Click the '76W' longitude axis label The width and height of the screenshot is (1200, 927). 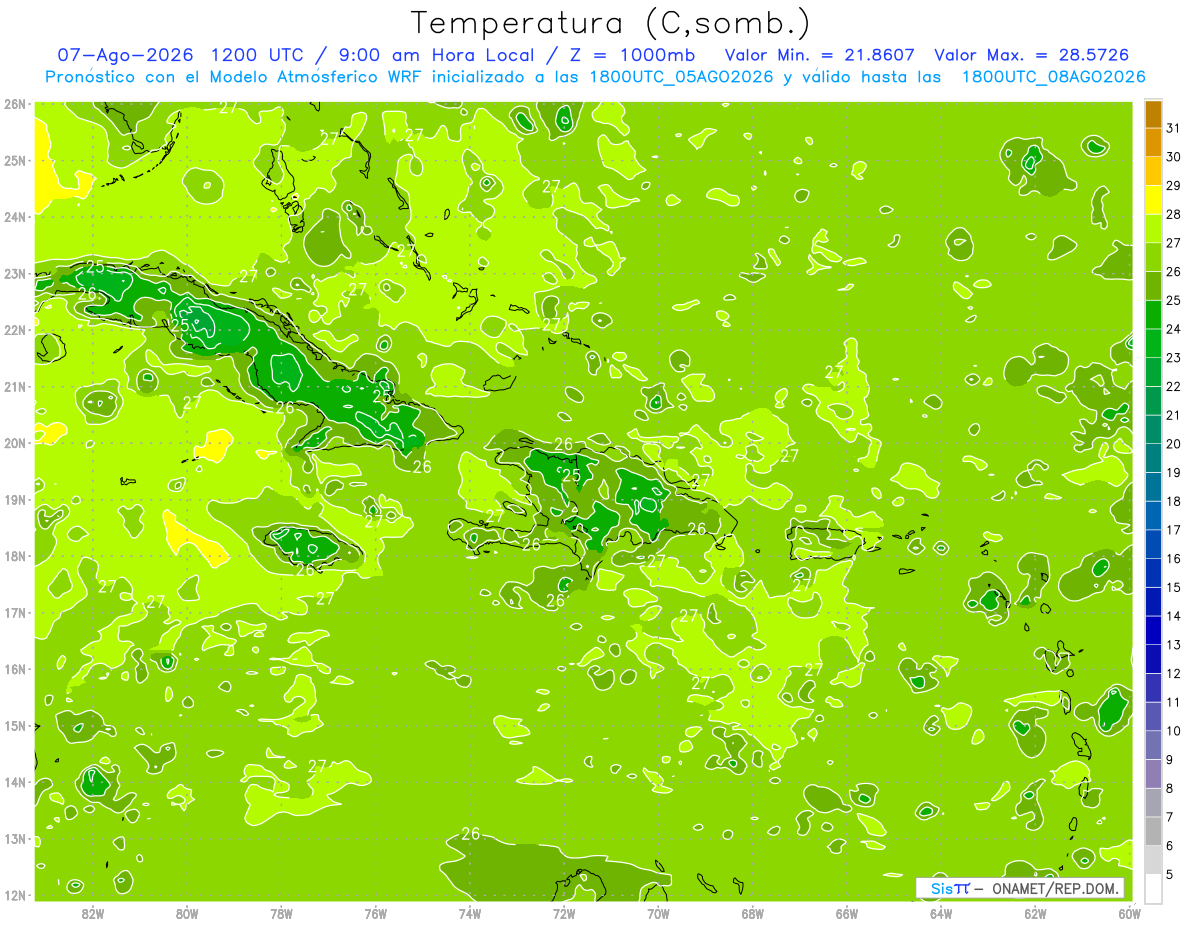375,914
